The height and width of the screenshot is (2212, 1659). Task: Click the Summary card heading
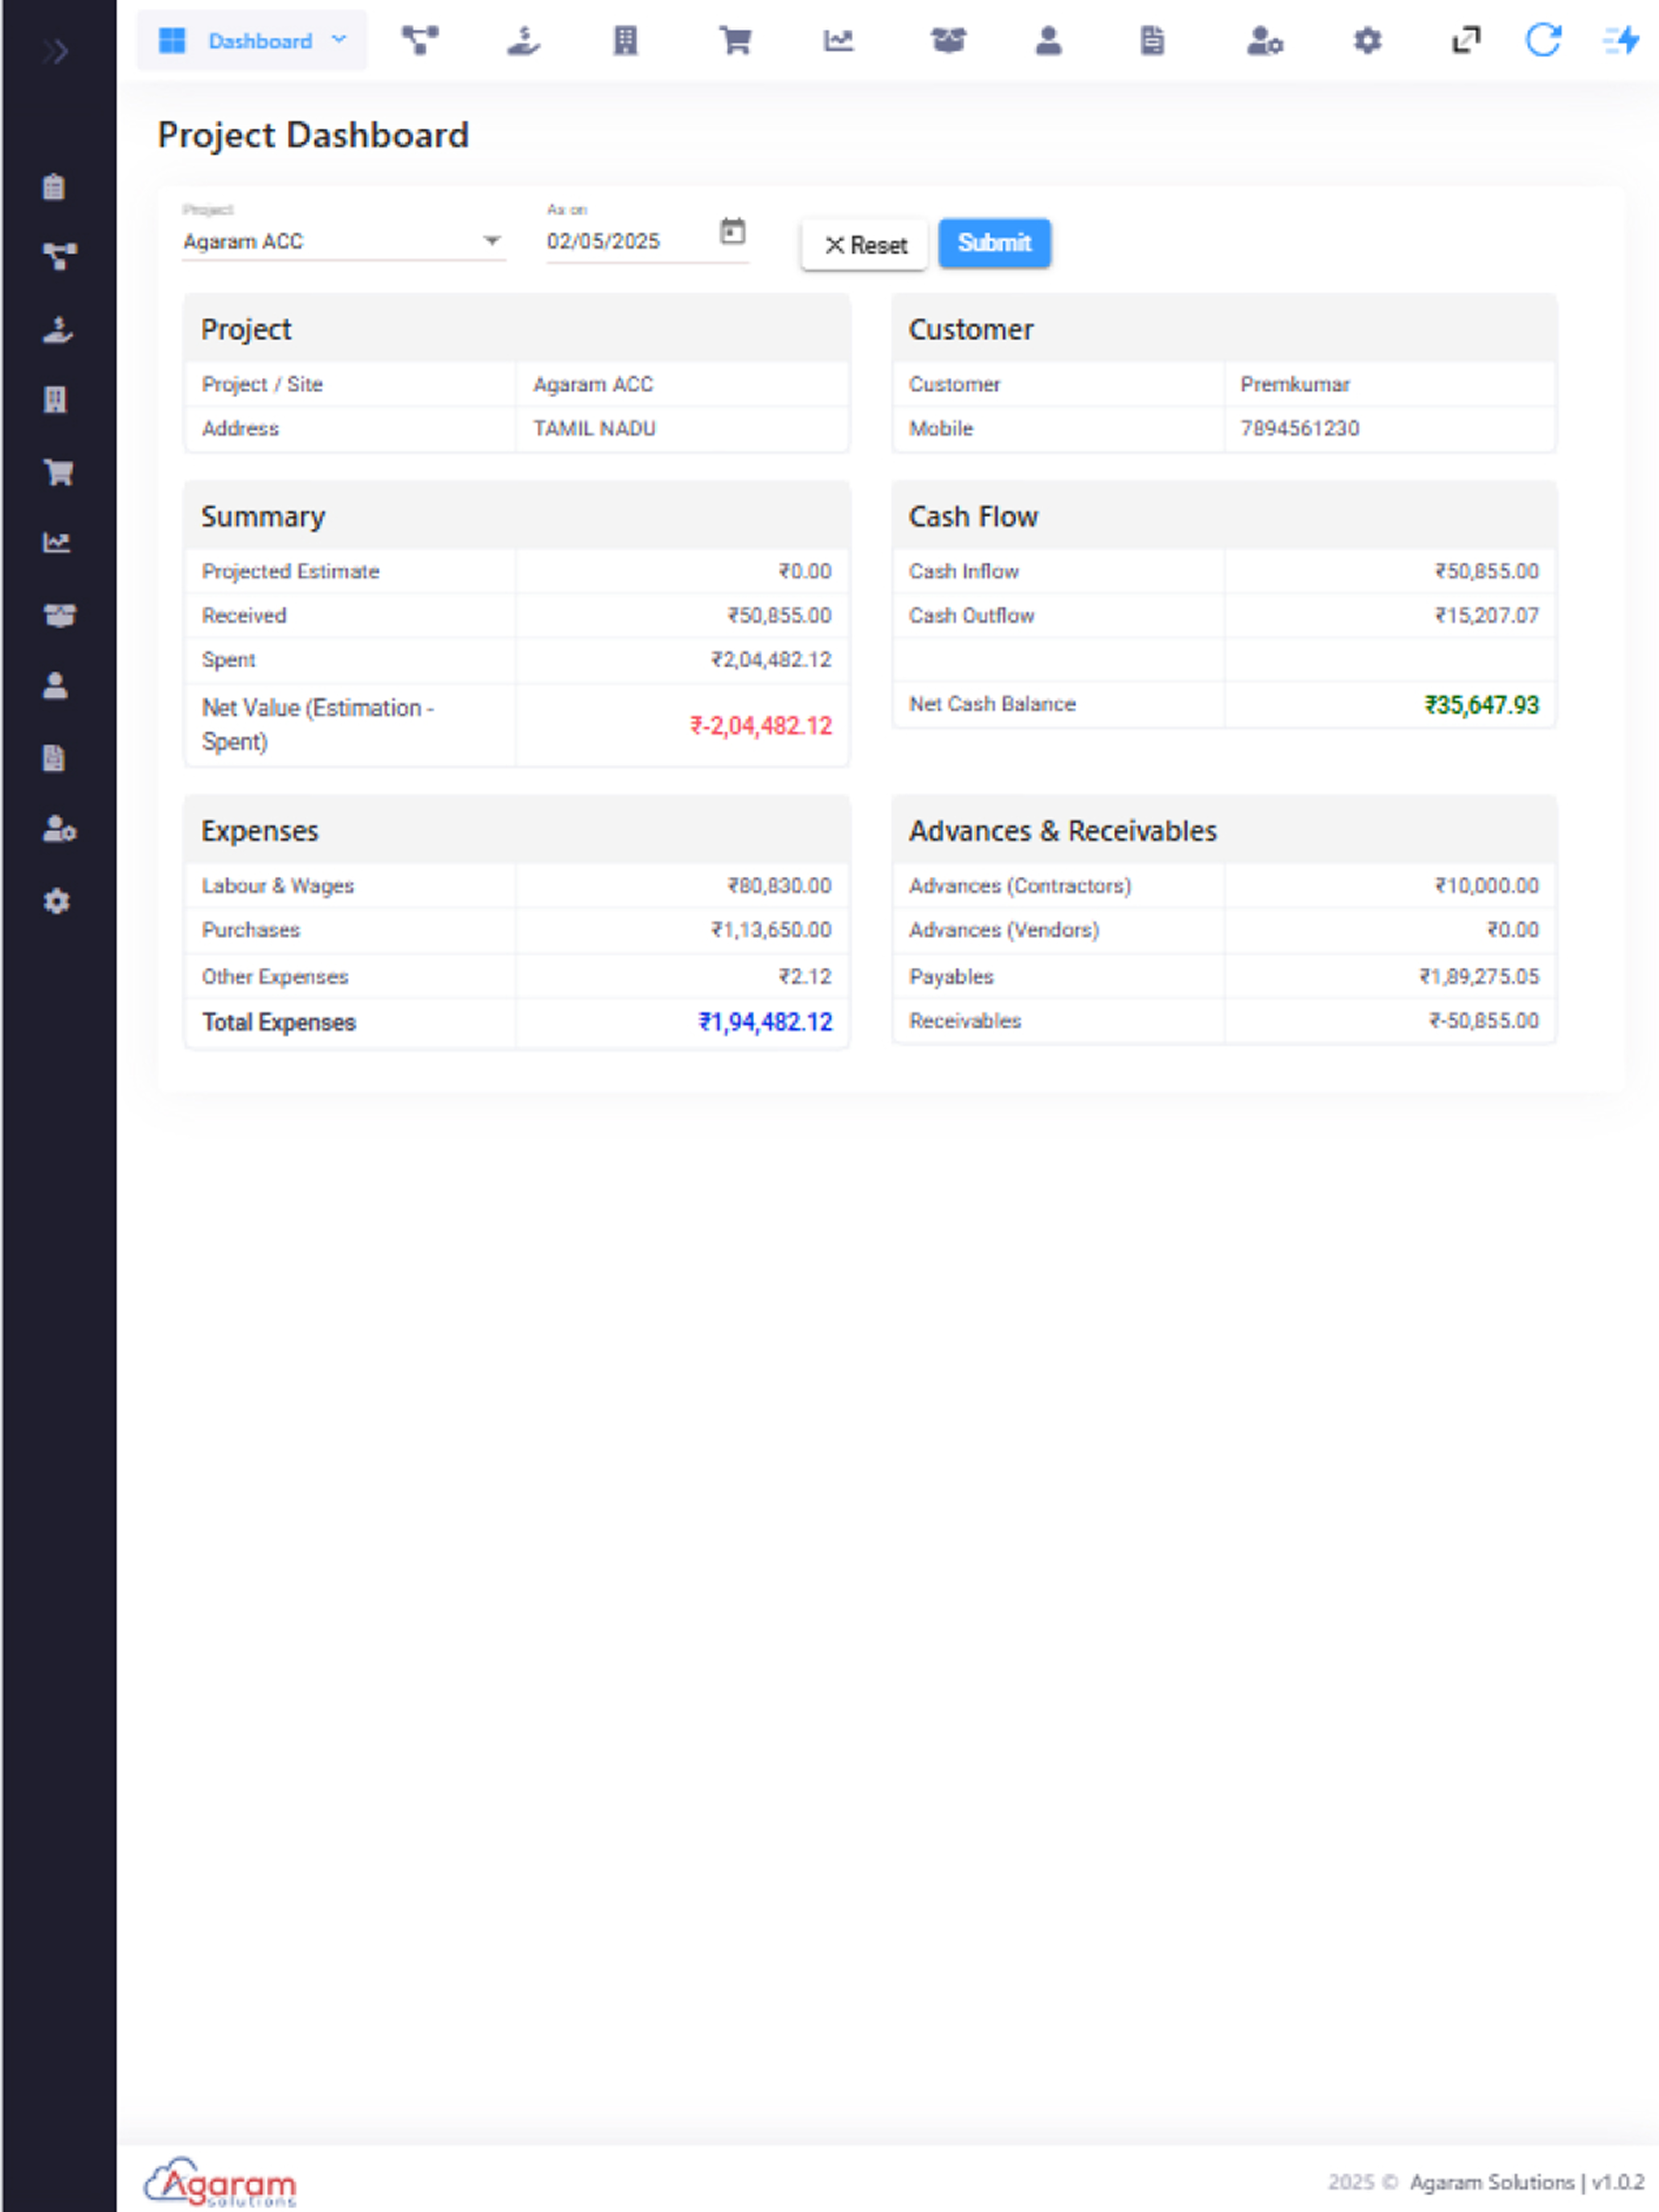[263, 517]
